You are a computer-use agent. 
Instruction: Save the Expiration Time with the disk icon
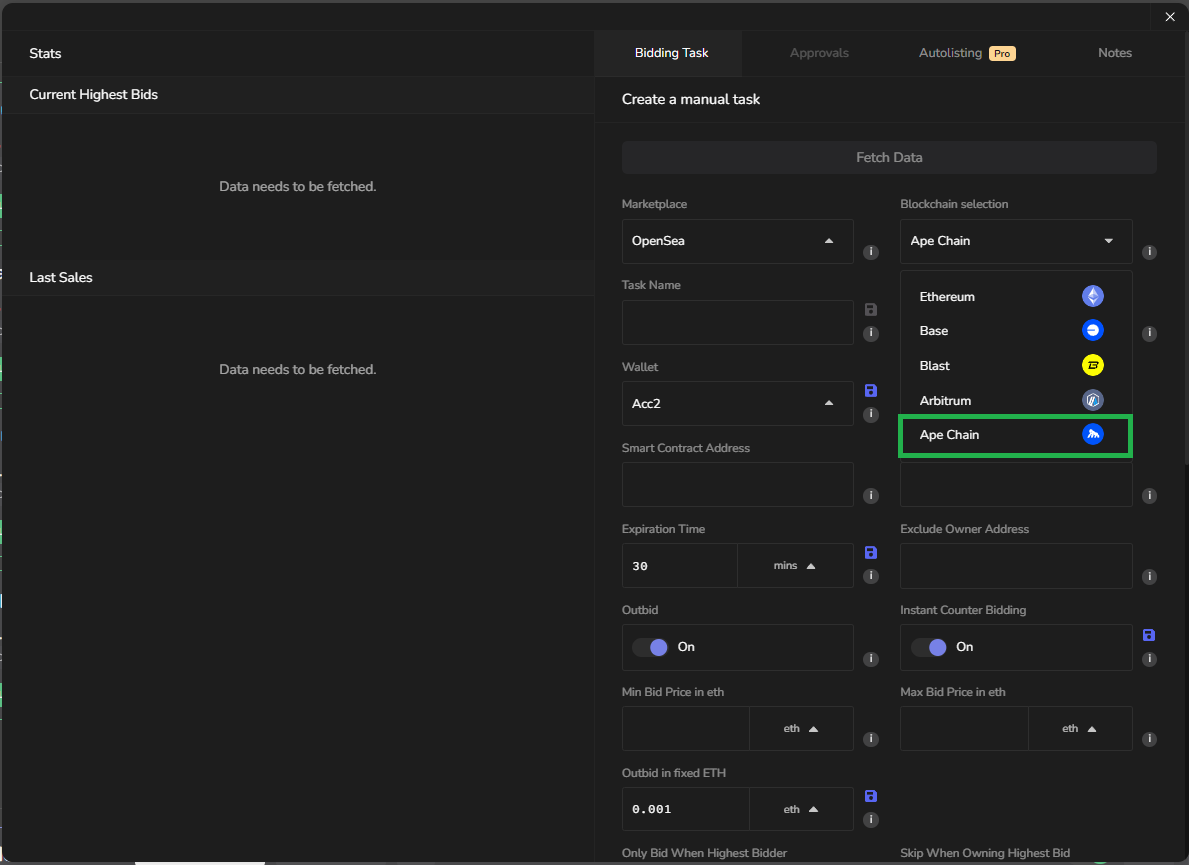(871, 553)
